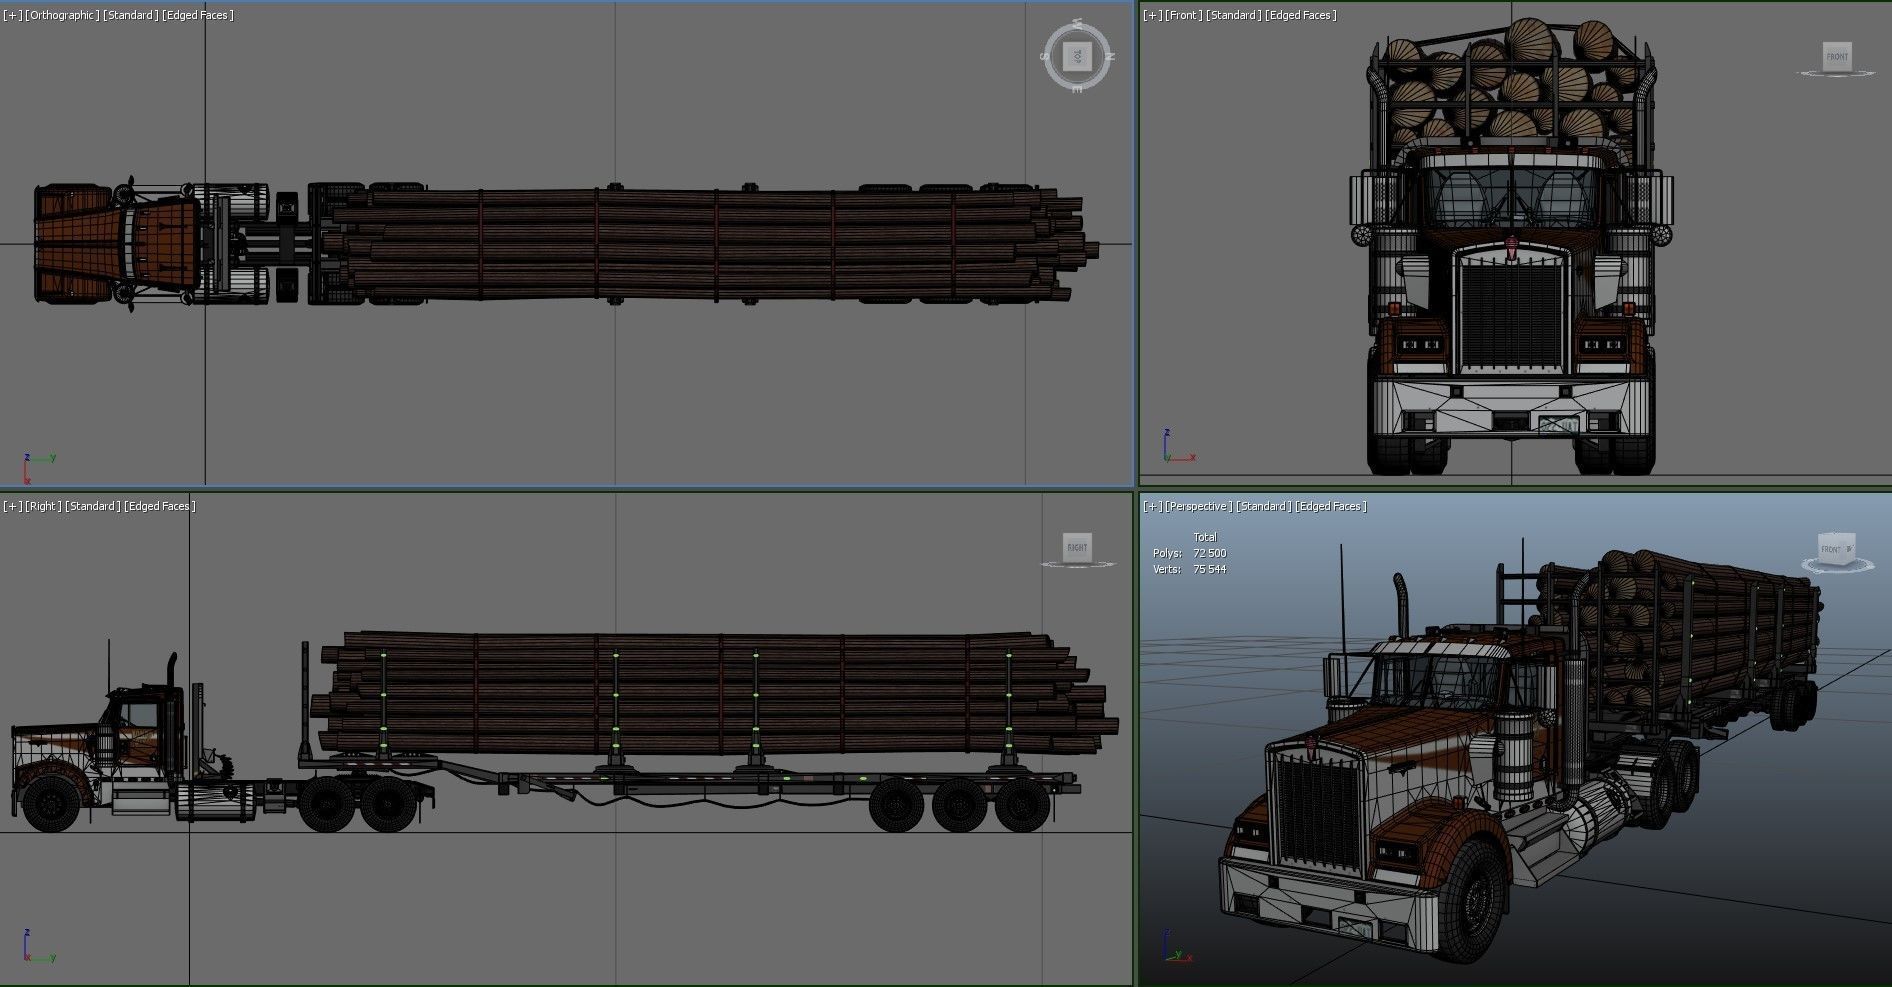Click the axis gizmo in Perspective viewport
This screenshot has height=987, width=1892.
pyautogui.click(x=1178, y=946)
